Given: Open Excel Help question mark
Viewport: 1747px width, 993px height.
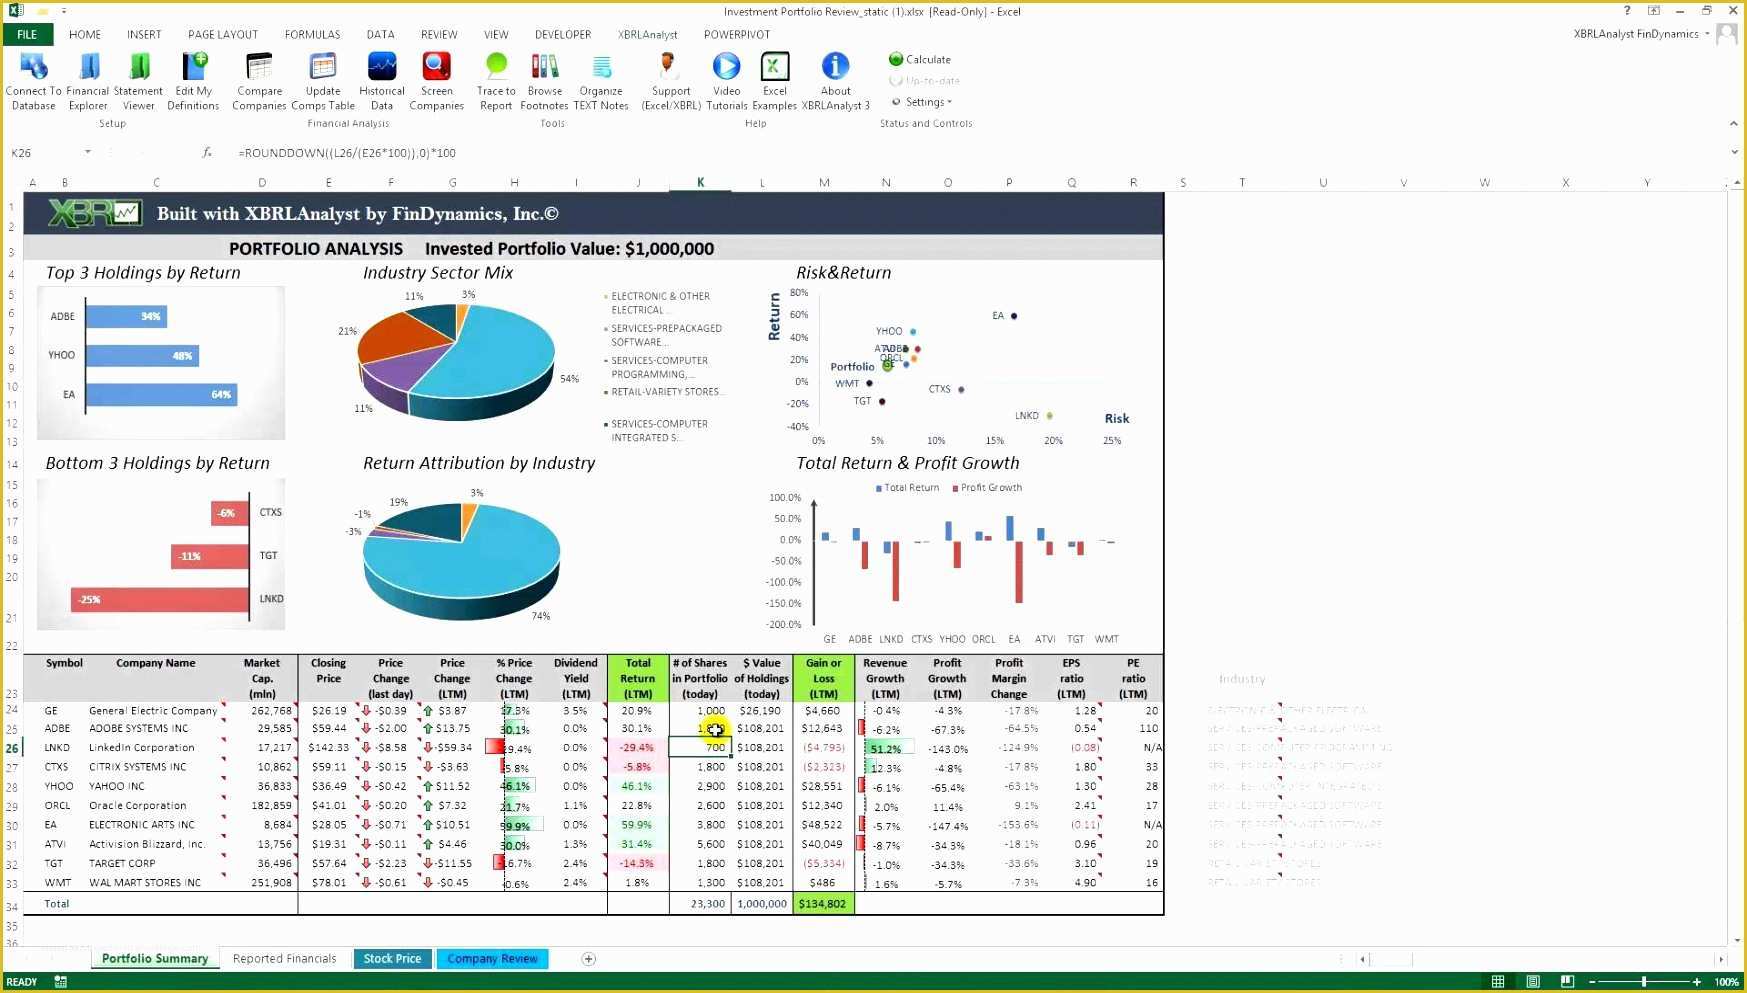Looking at the screenshot, I should [1627, 11].
